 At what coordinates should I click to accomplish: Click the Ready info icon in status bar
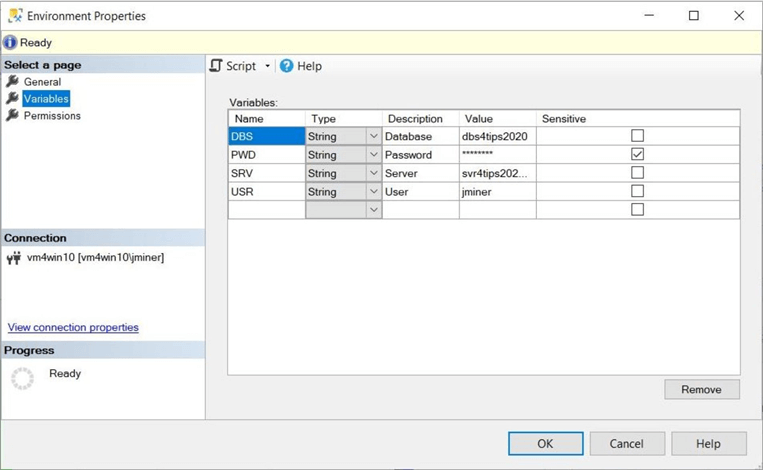click(x=10, y=43)
